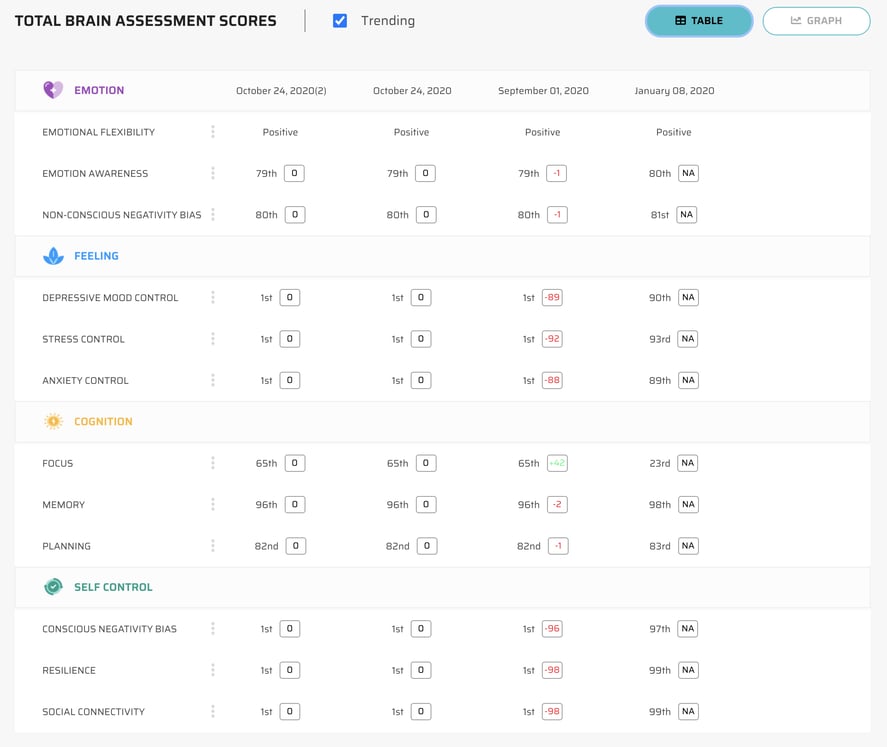Uncheck the Trending checkbox
This screenshot has height=747, width=887.
[x=337, y=20]
